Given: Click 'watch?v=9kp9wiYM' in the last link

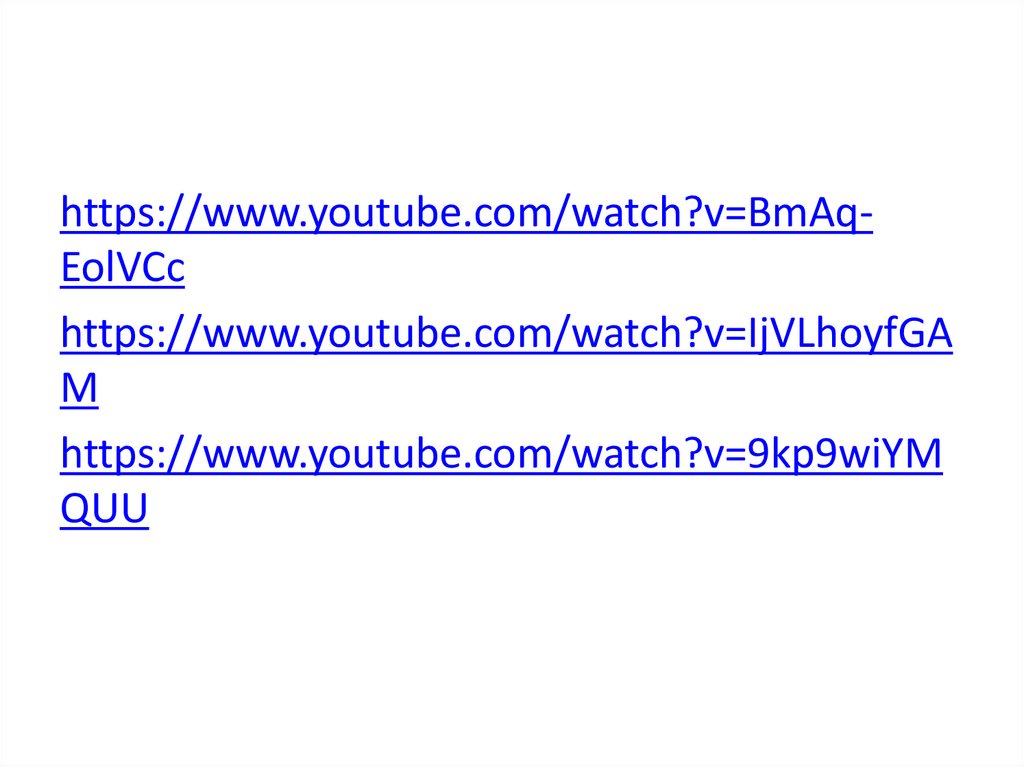Looking at the screenshot, I should pos(758,453).
